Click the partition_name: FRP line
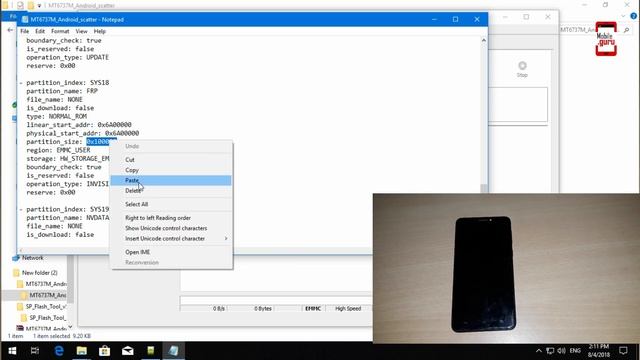The image size is (640, 360). point(62,91)
